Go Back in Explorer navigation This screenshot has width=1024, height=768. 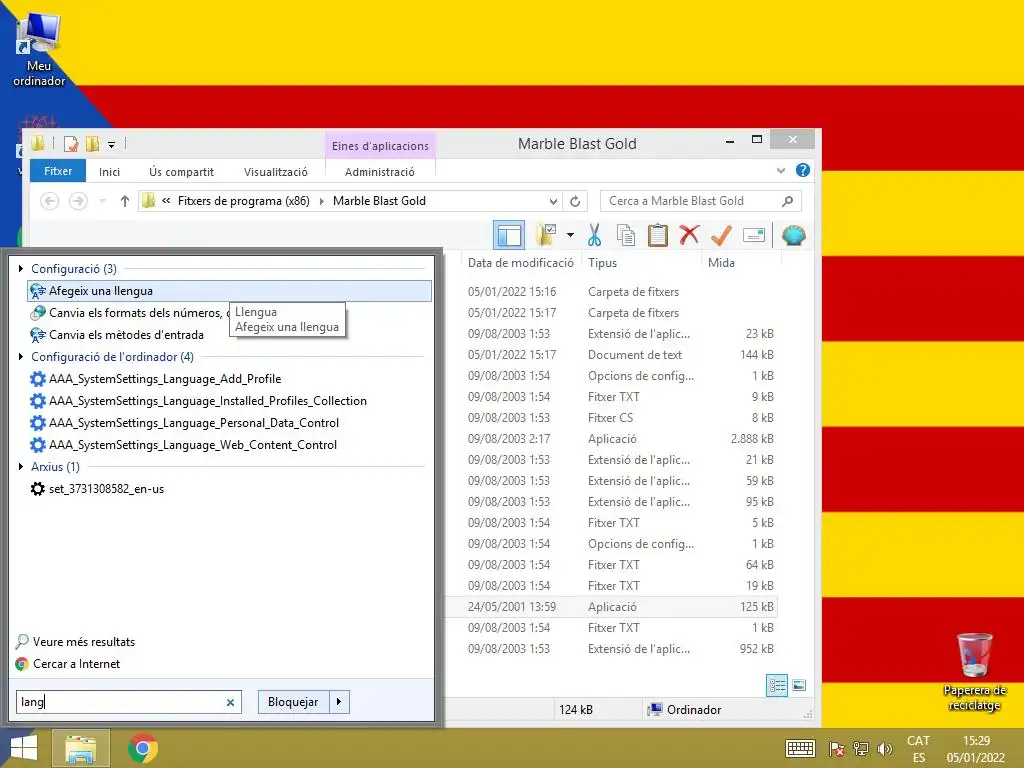pyautogui.click(x=50, y=201)
